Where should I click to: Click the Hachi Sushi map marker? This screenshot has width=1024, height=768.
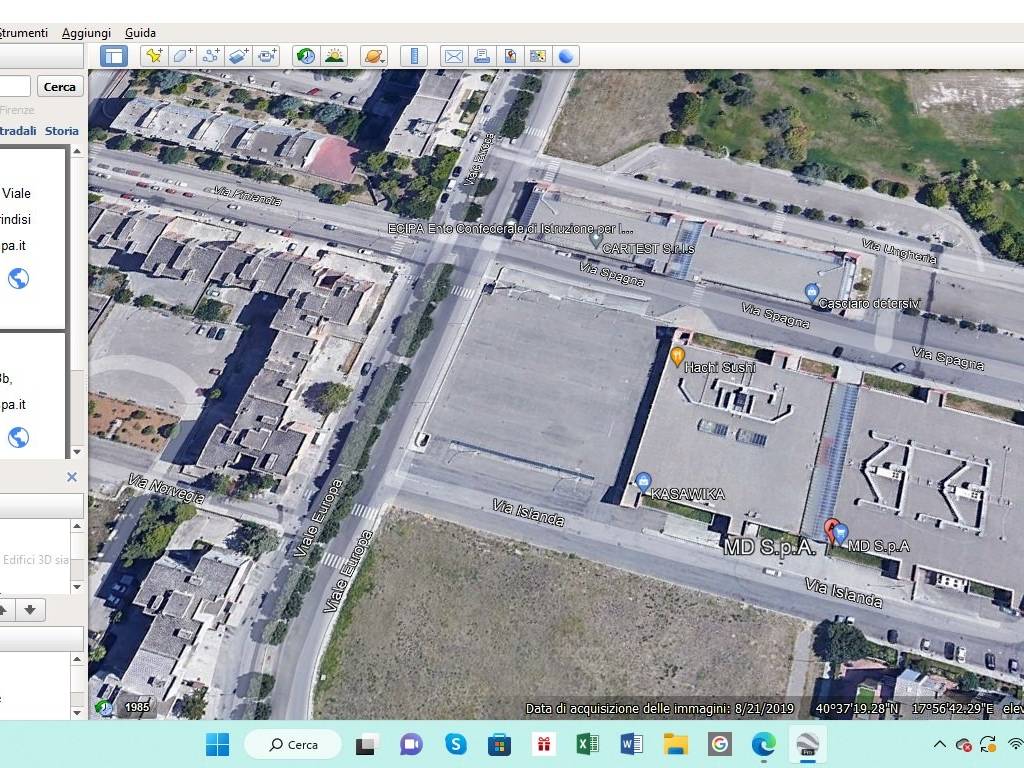coord(677,355)
